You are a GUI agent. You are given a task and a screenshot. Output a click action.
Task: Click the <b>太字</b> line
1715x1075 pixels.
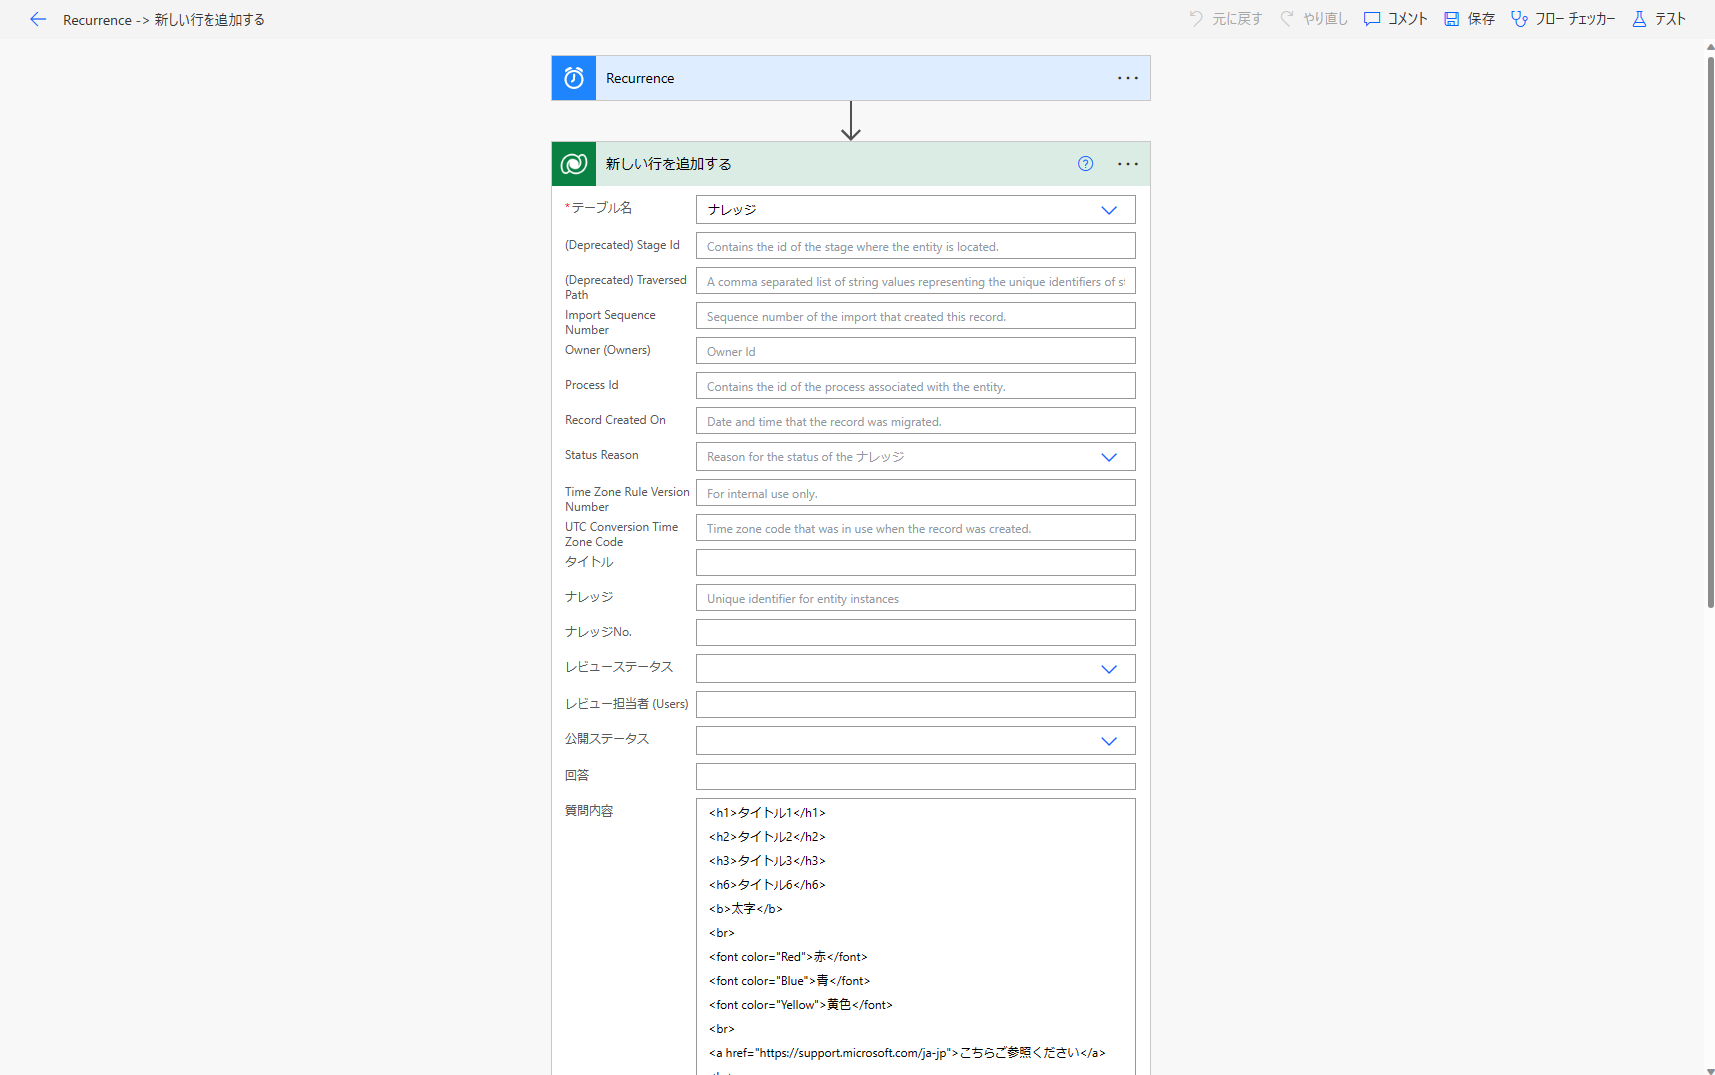tap(746, 909)
